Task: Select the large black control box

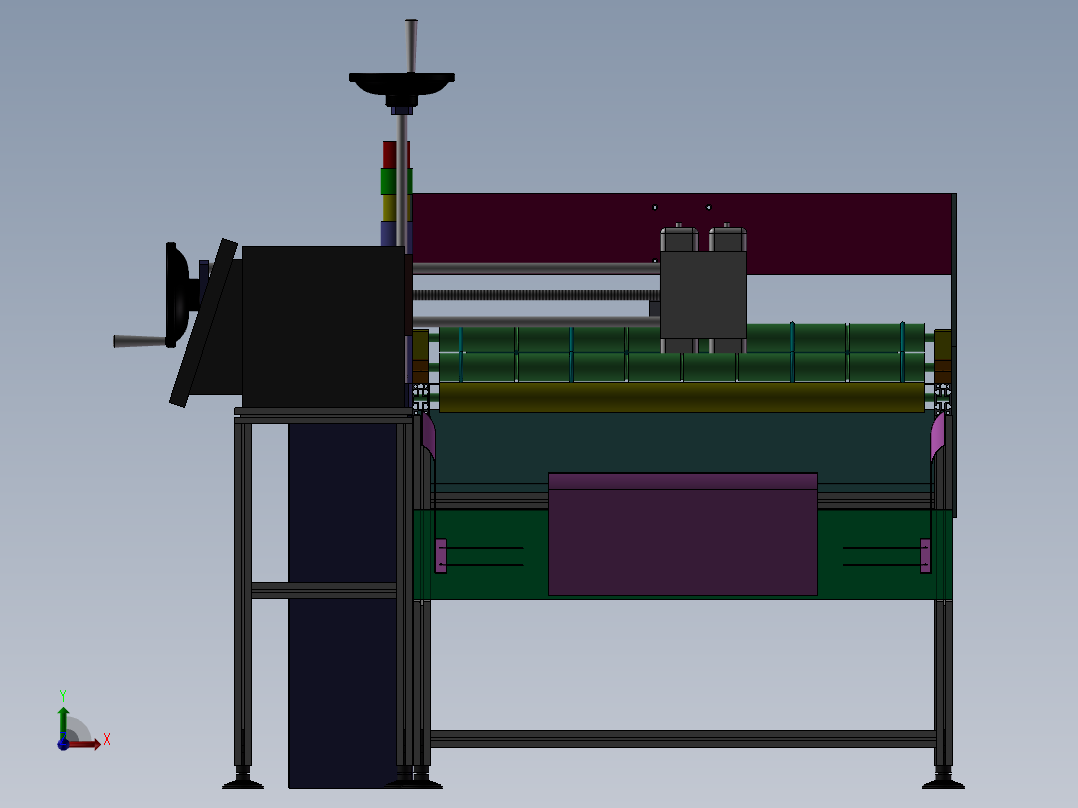Action: point(323,327)
